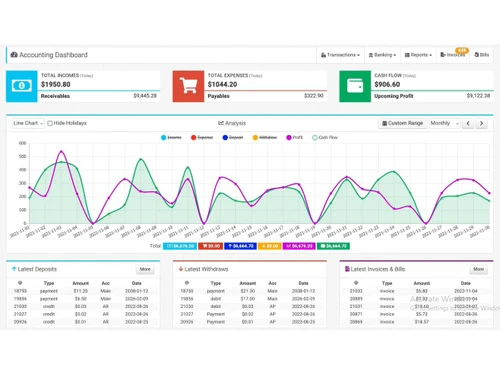Open the Monthly period dropdown
This screenshot has height=375, width=500.
445,123
